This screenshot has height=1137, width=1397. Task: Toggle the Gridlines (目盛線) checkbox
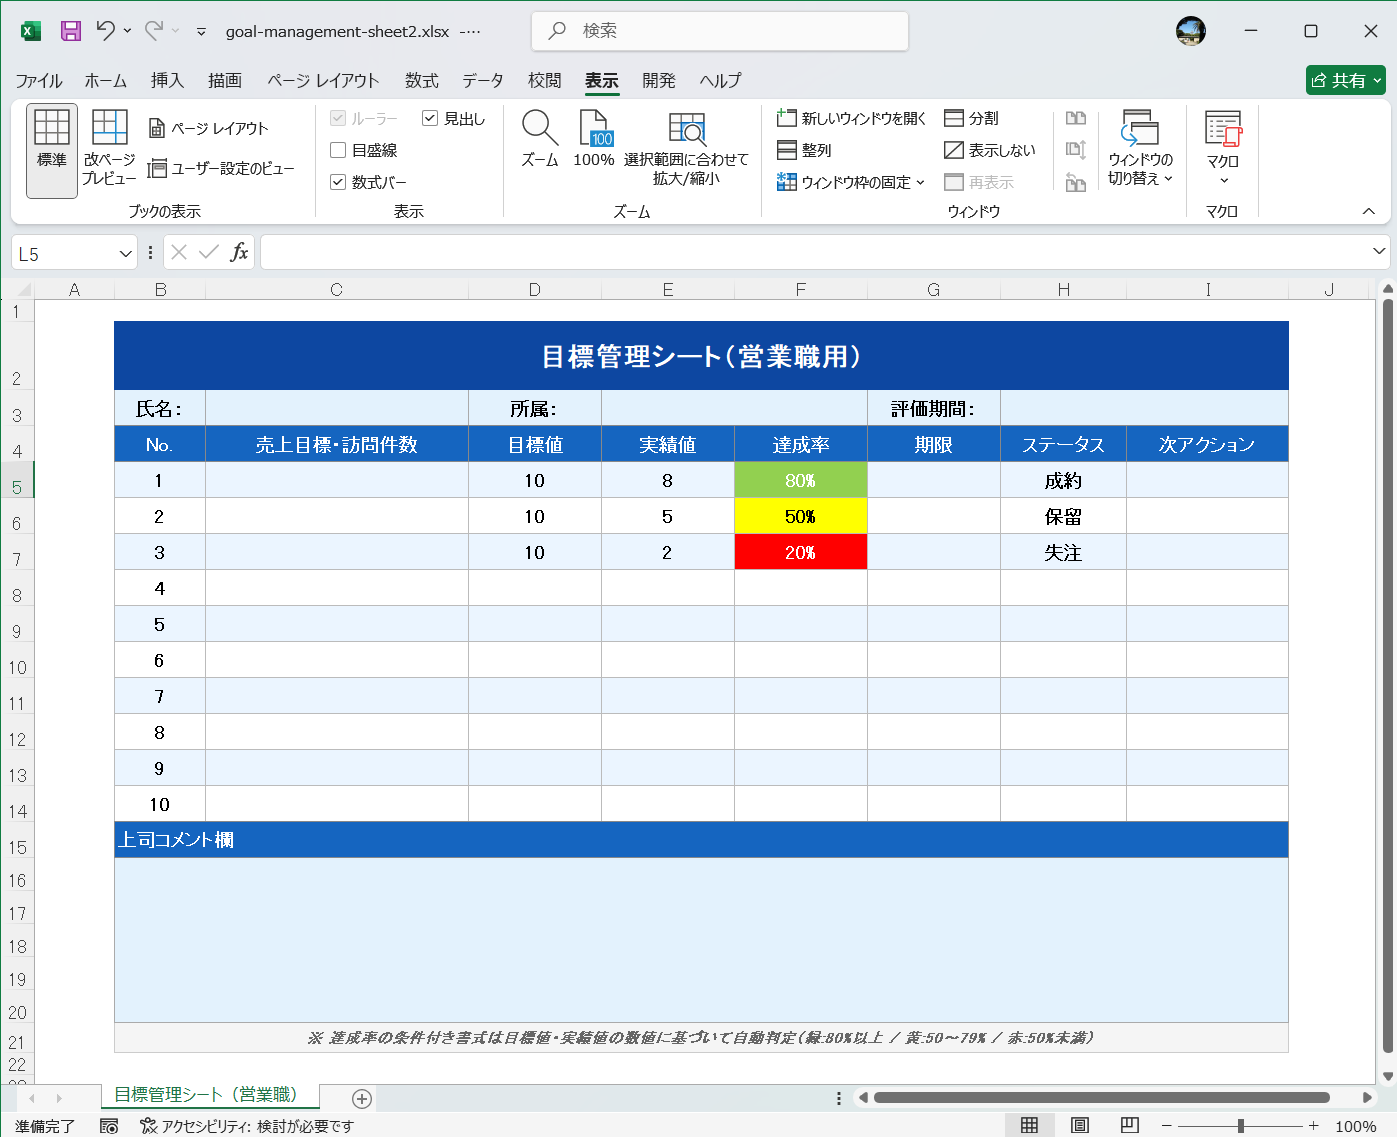[338, 150]
